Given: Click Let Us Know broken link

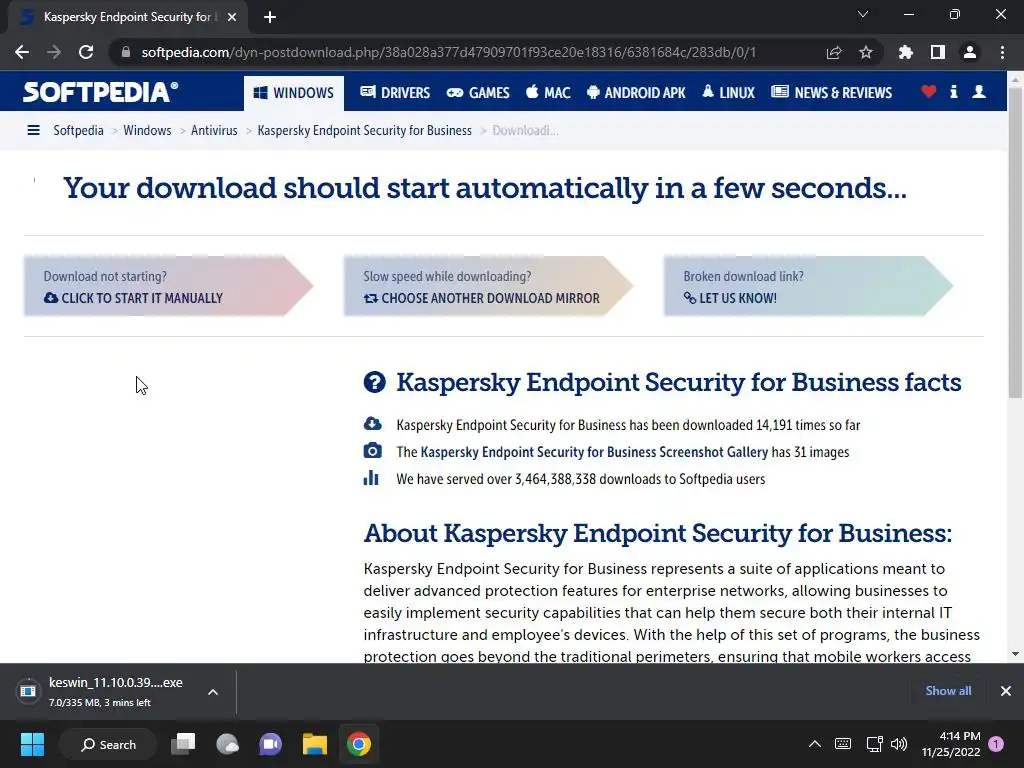Looking at the screenshot, I should click(730, 298).
